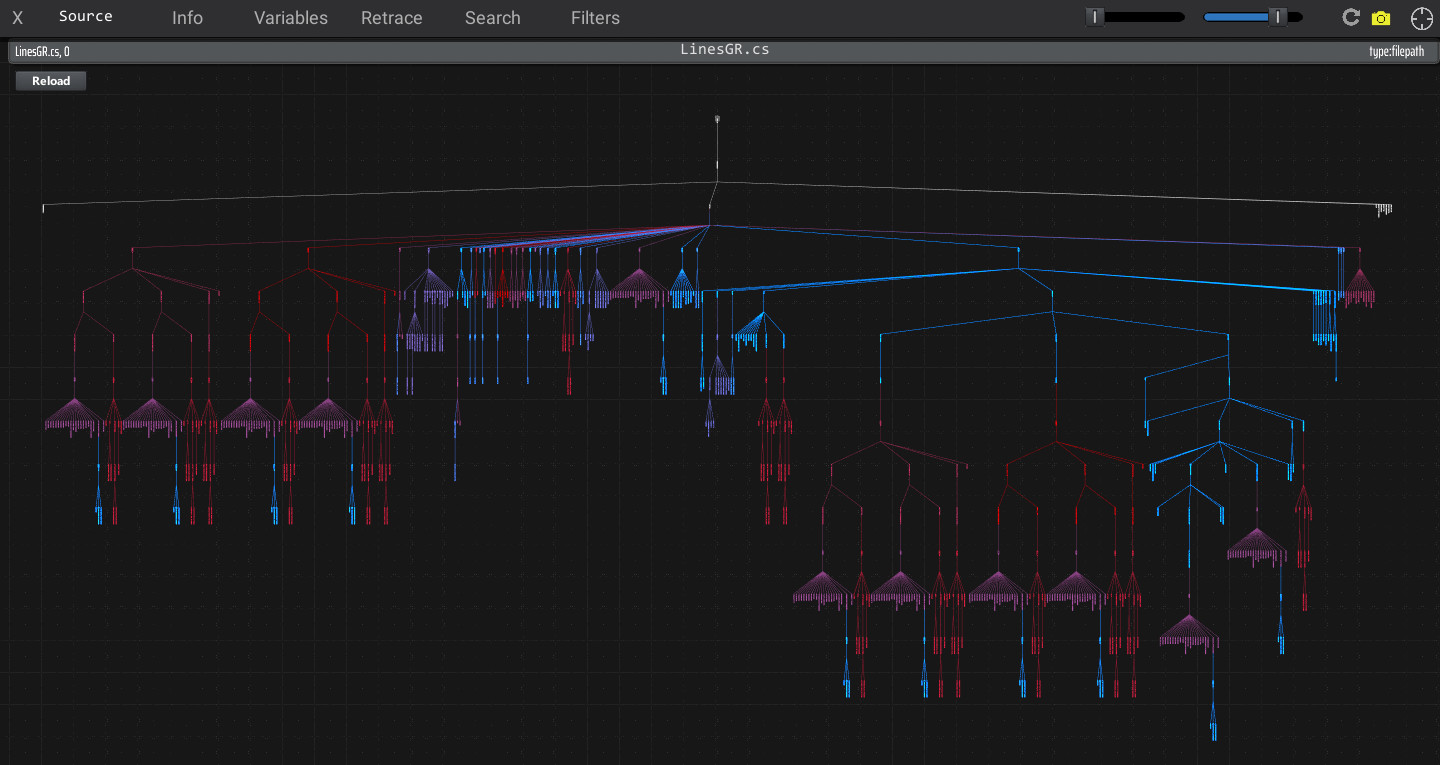Click the left black slider handle

pos(1097,16)
